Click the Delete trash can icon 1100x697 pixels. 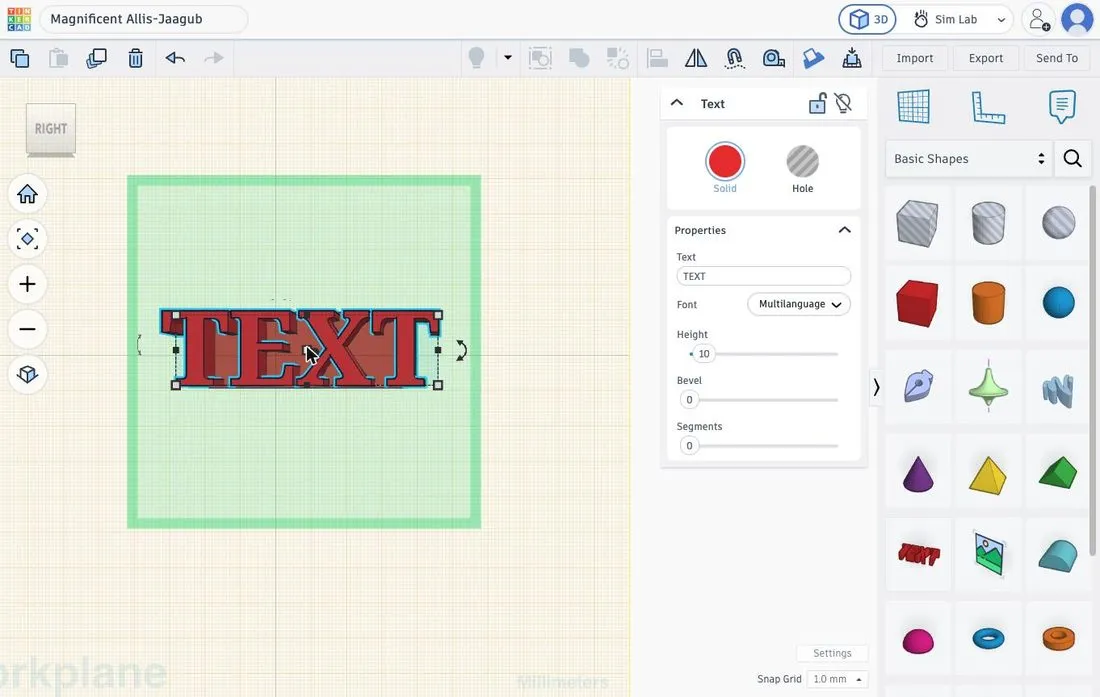135,58
